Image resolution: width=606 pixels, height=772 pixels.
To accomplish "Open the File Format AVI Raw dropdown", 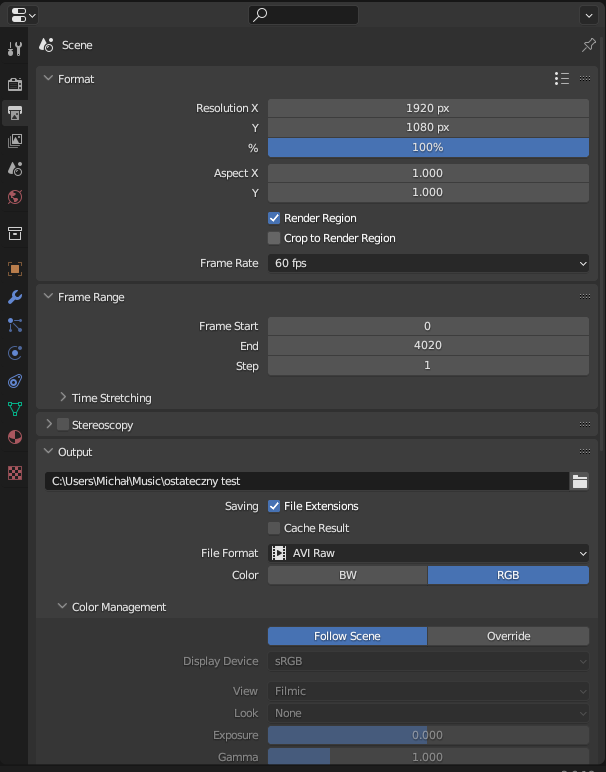I will pos(428,553).
